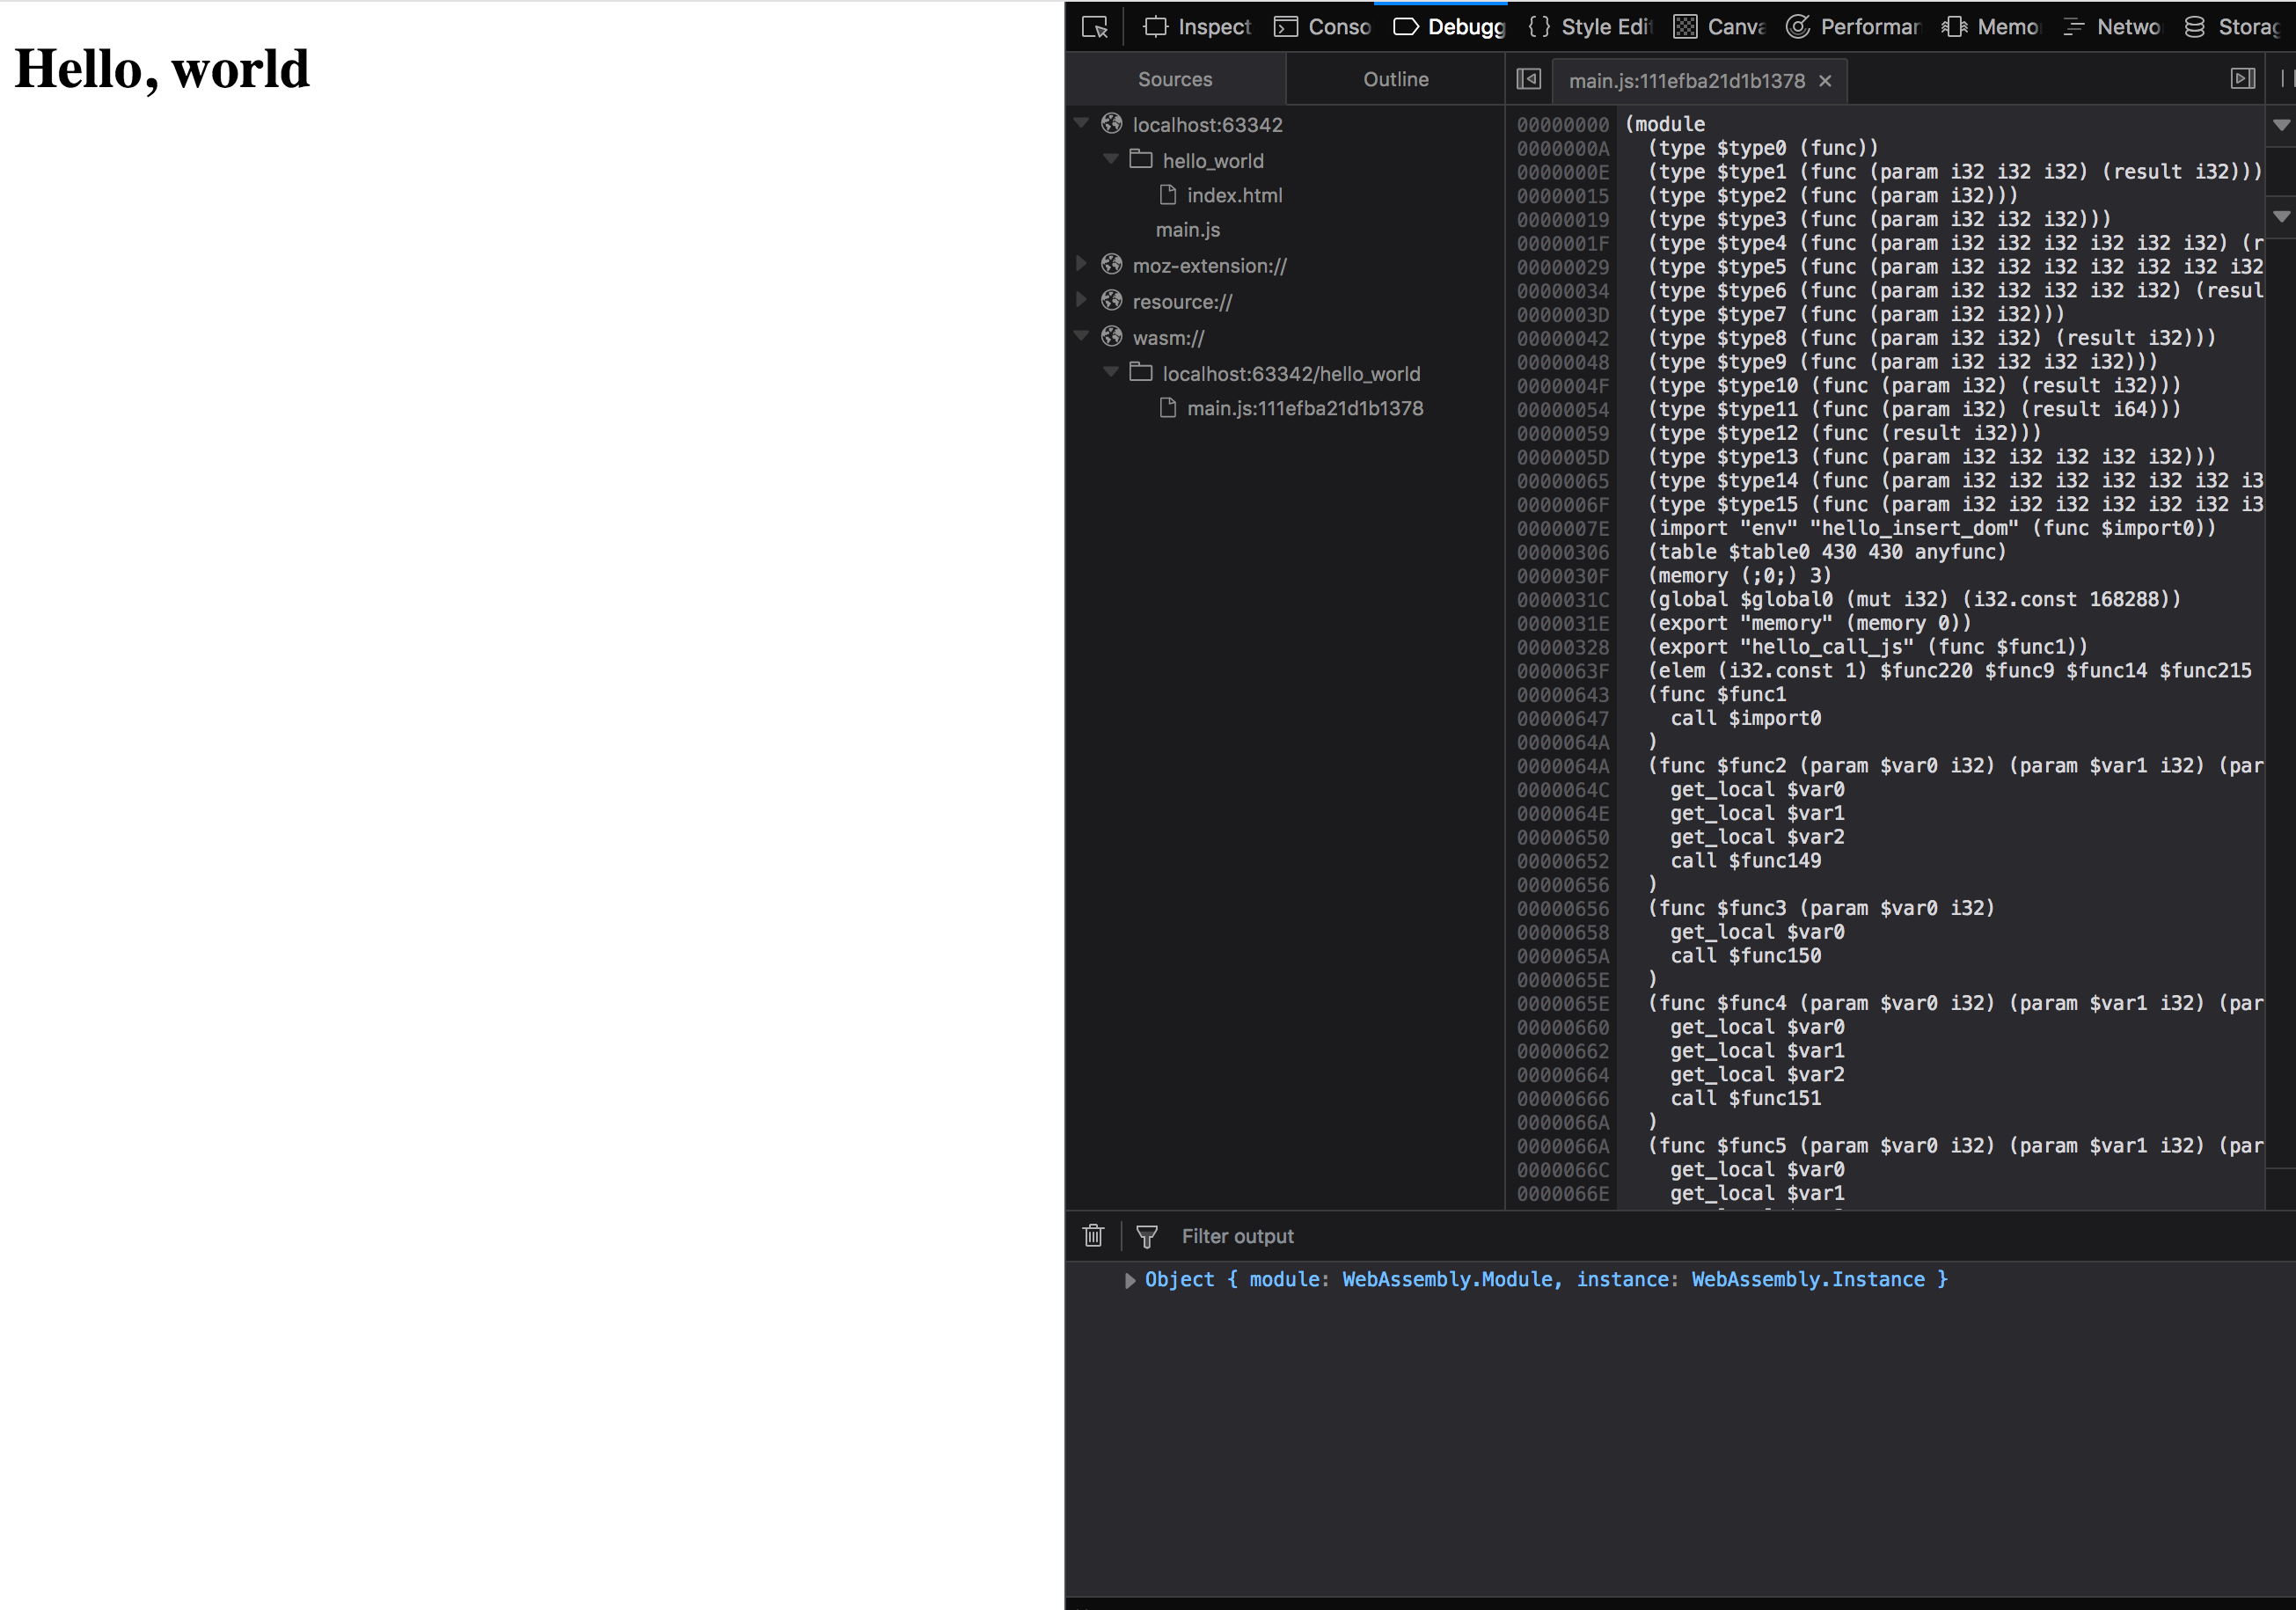Open index.html in the sources tree
The height and width of the screenshot is (1610, 2296).
(1234, 195)
